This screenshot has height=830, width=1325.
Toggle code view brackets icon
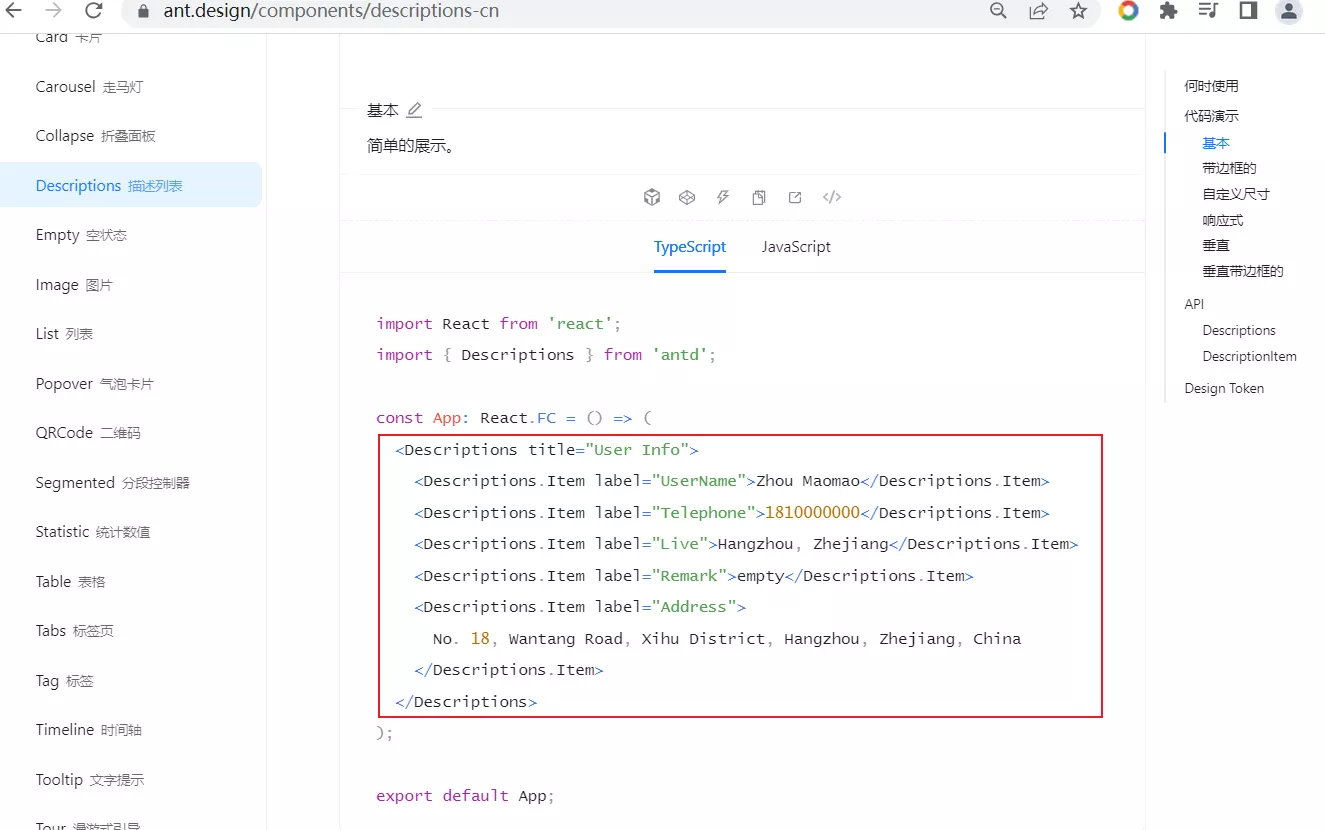pos(832,197)
